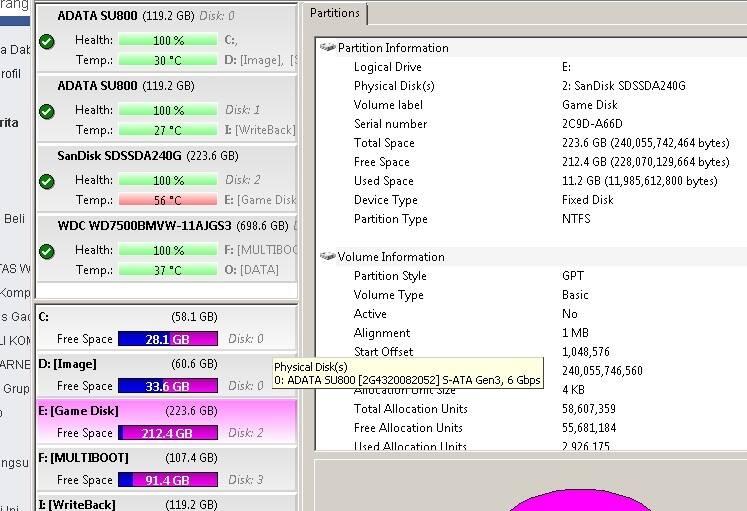The height and width of the screenshot is (511, 747).
Task: Click the green check icon beside Disk 1
Action: click(x=47, y=112)
